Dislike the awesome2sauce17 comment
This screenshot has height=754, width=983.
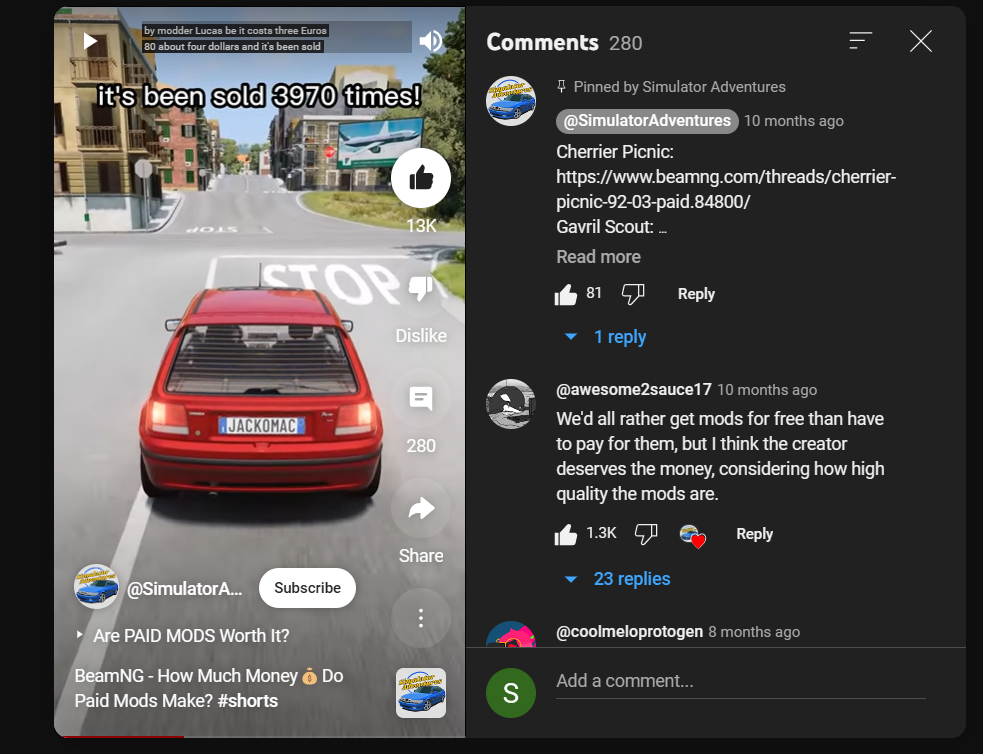point(646,534)
